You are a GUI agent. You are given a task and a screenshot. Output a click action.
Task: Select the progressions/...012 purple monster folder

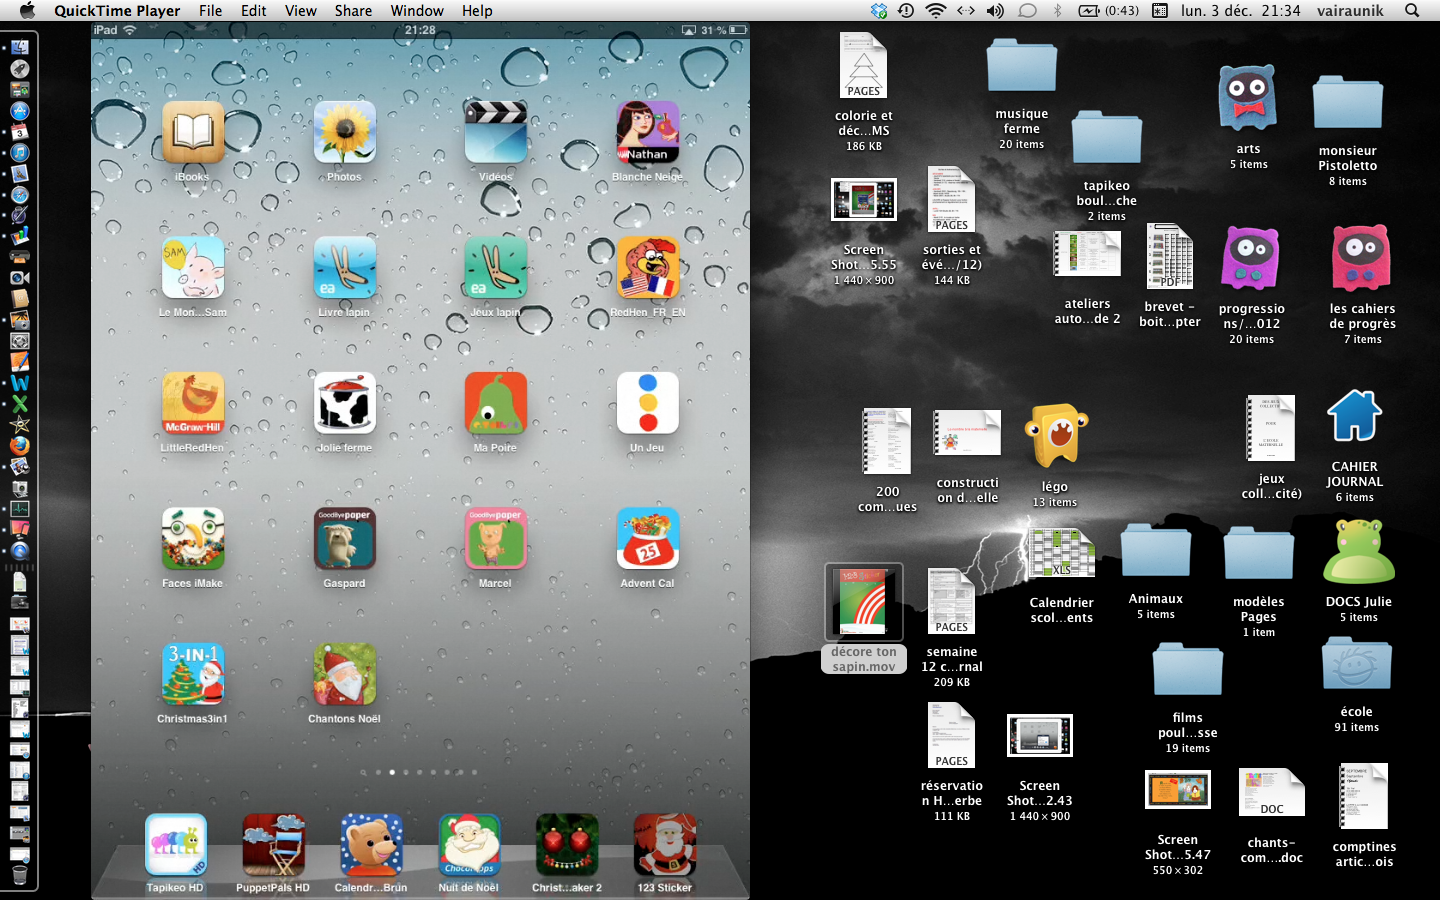[1250, 258]
